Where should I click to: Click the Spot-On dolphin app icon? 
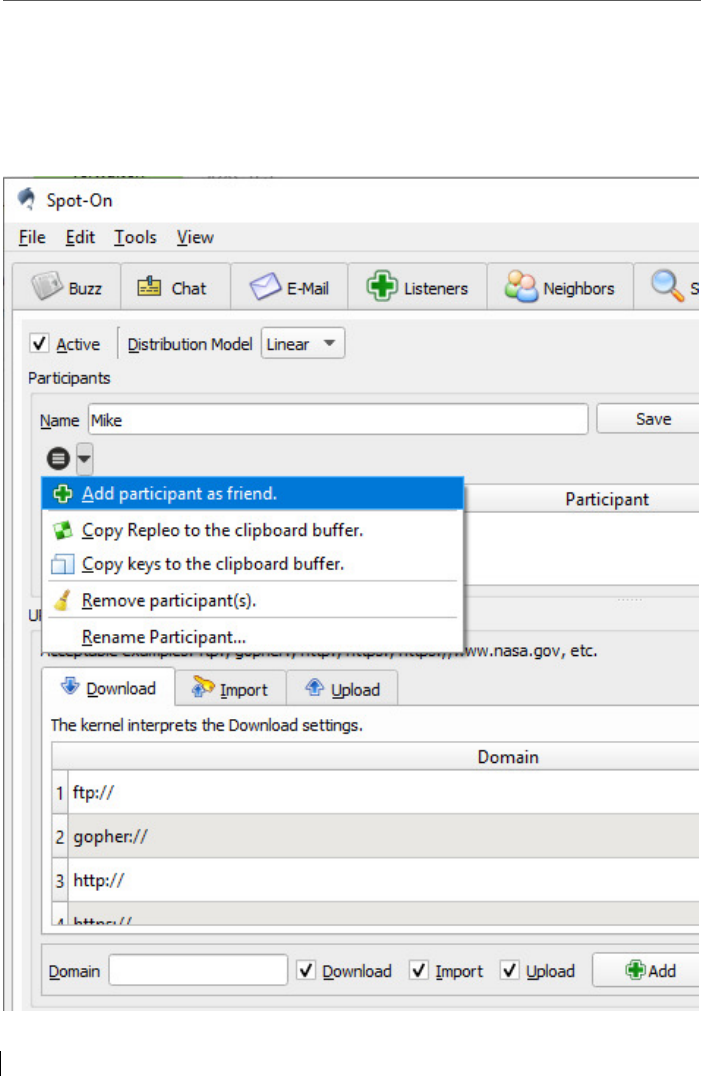(x=27, y=199)
